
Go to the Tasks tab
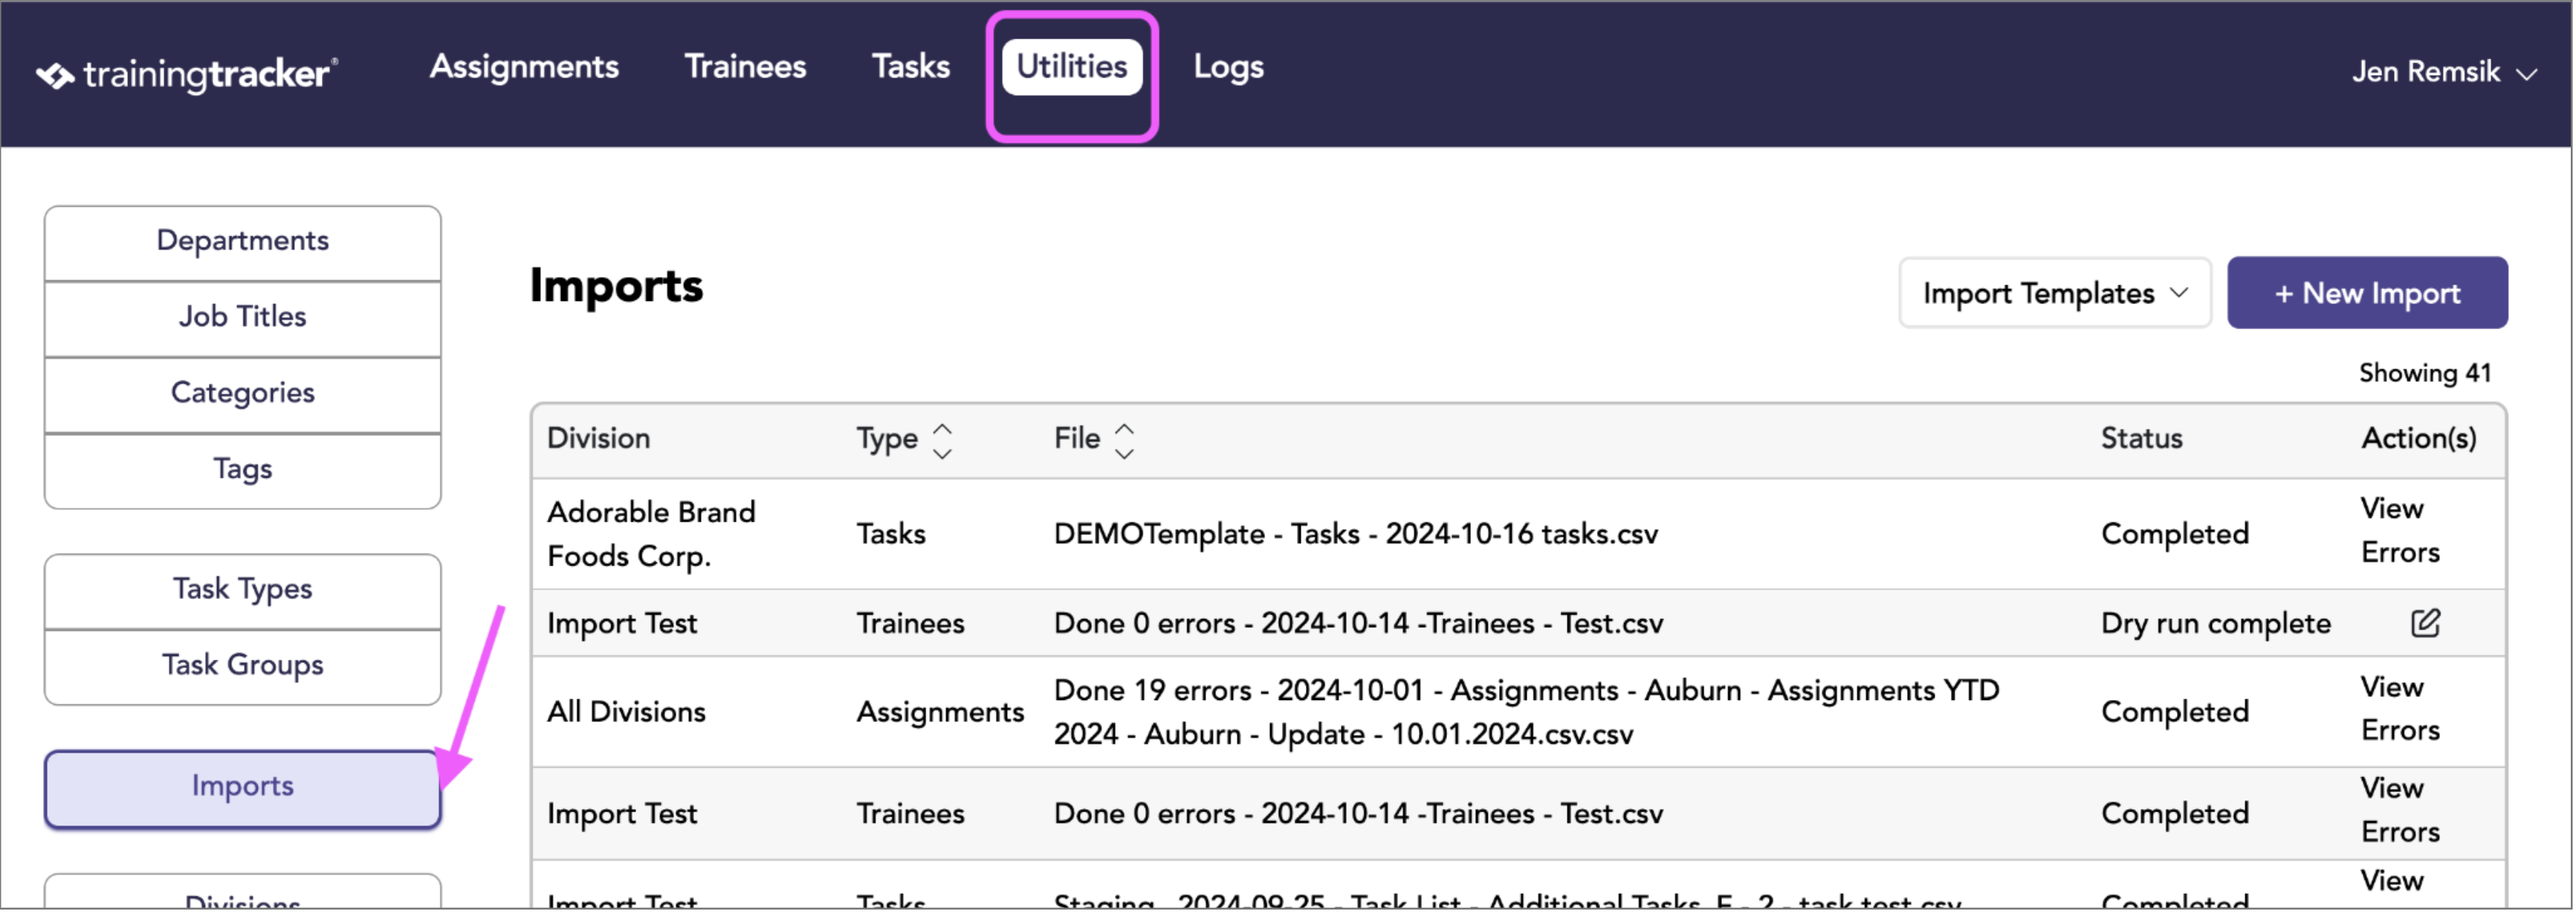(x=910, y=67)
